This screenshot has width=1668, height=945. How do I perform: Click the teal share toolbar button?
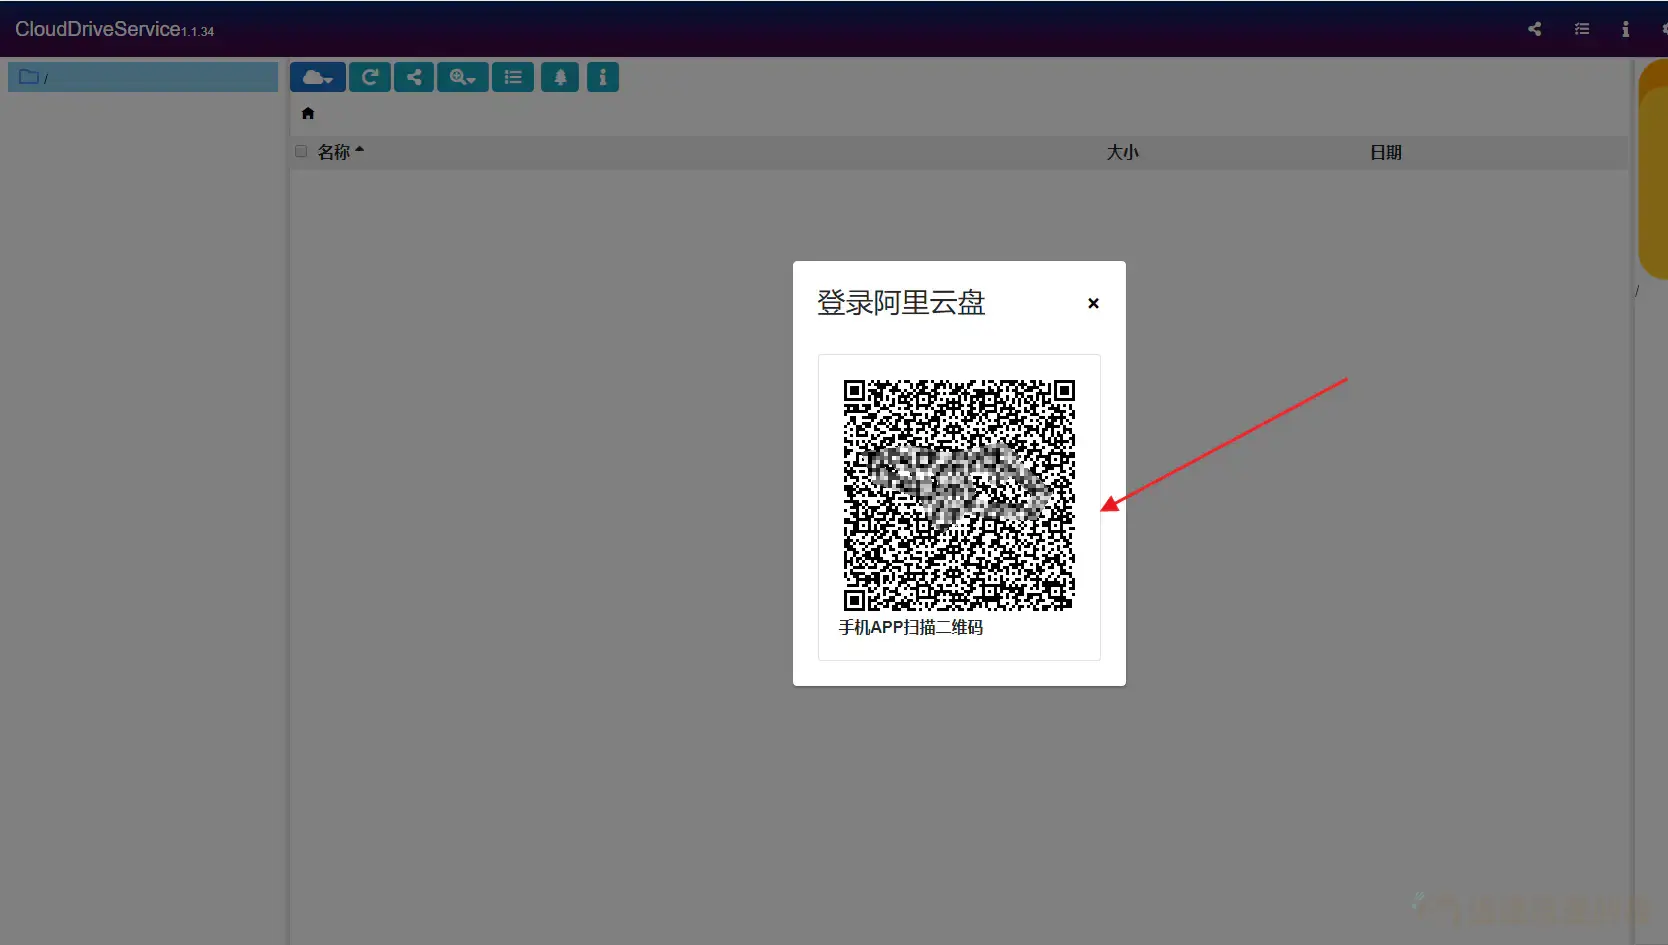[413, 77]
